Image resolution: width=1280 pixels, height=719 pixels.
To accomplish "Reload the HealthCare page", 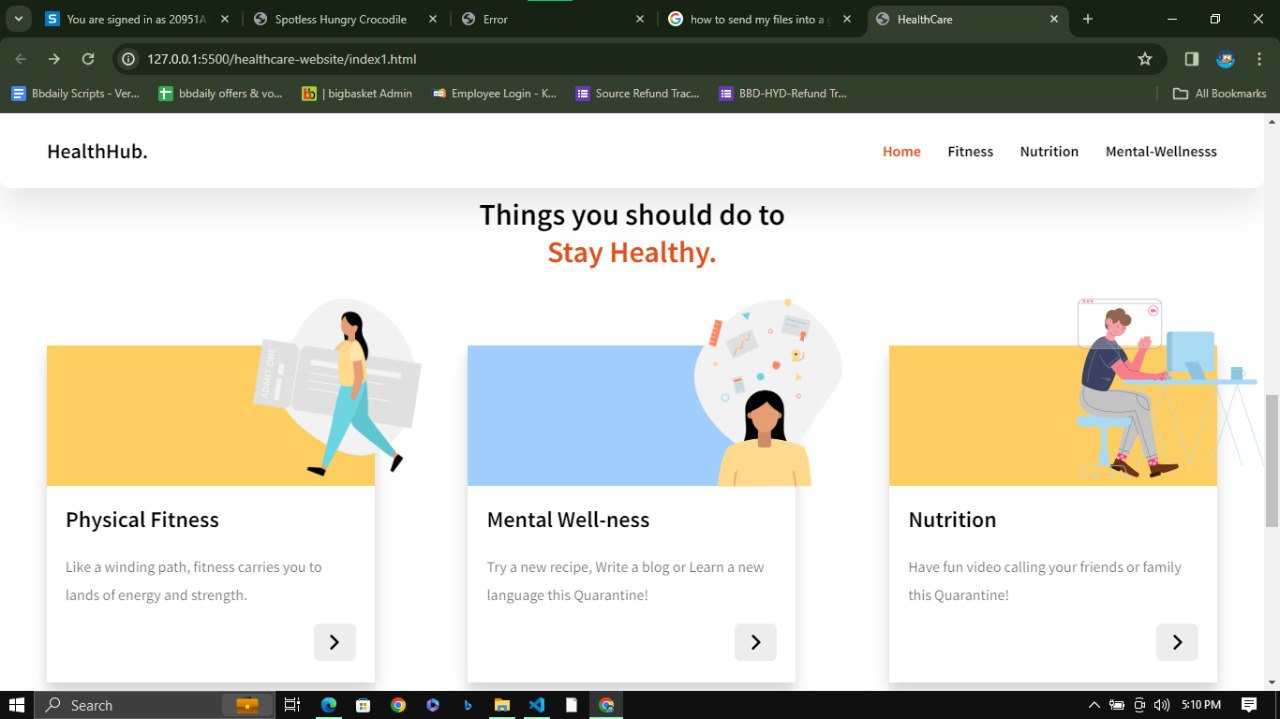I will (88, 58).
